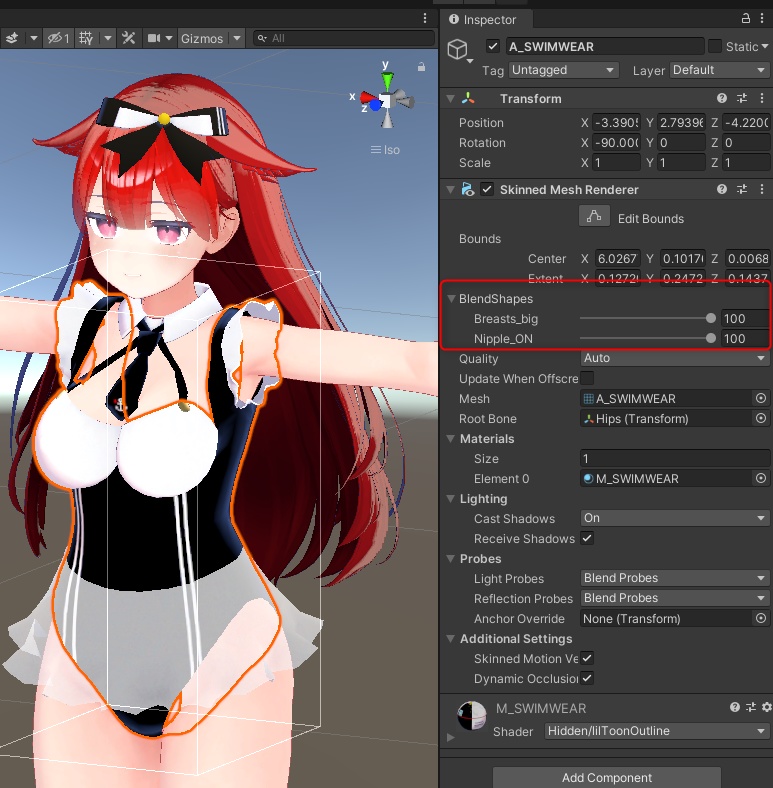Toggle the Iso projection label
This screenshot has height=788, width=773.
click(x=385, y=150)
